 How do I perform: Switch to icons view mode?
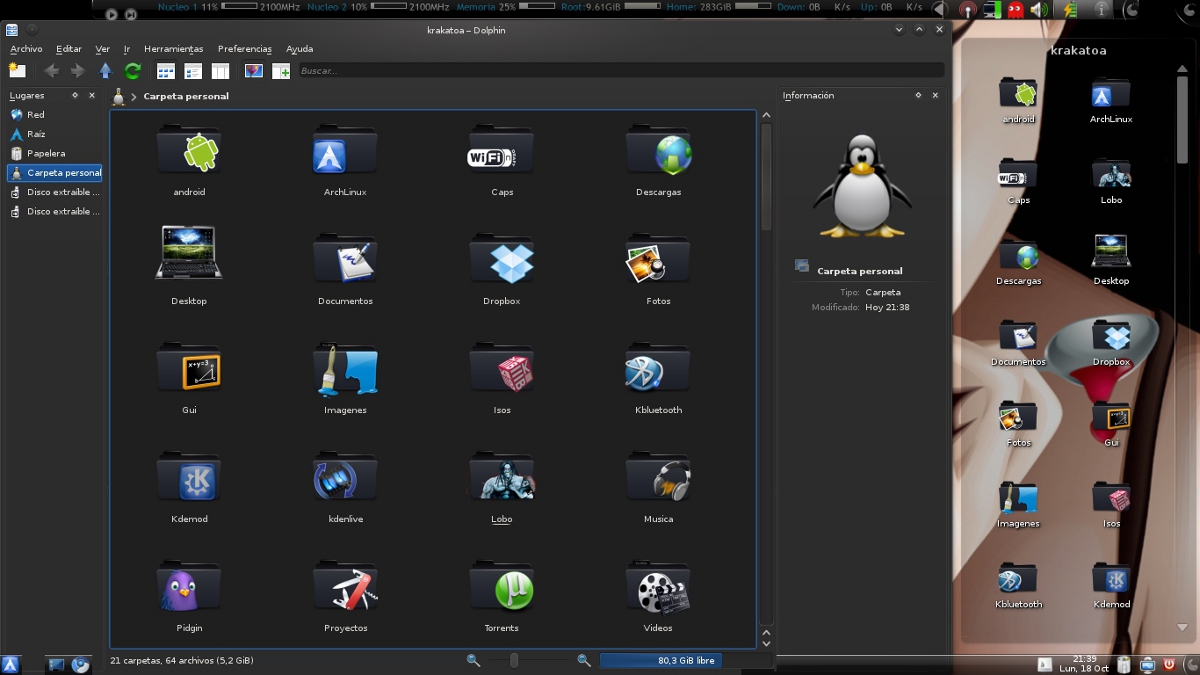[x=166, y=71]
